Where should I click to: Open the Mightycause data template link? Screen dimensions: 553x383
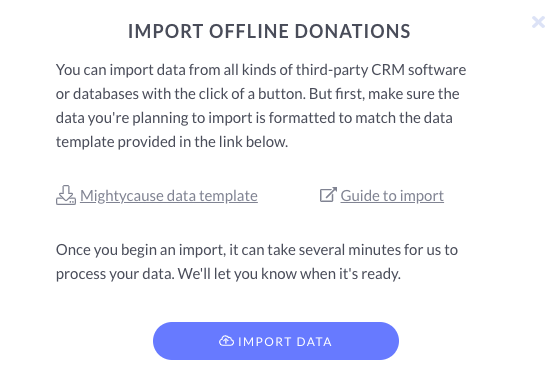click(169, 196)
